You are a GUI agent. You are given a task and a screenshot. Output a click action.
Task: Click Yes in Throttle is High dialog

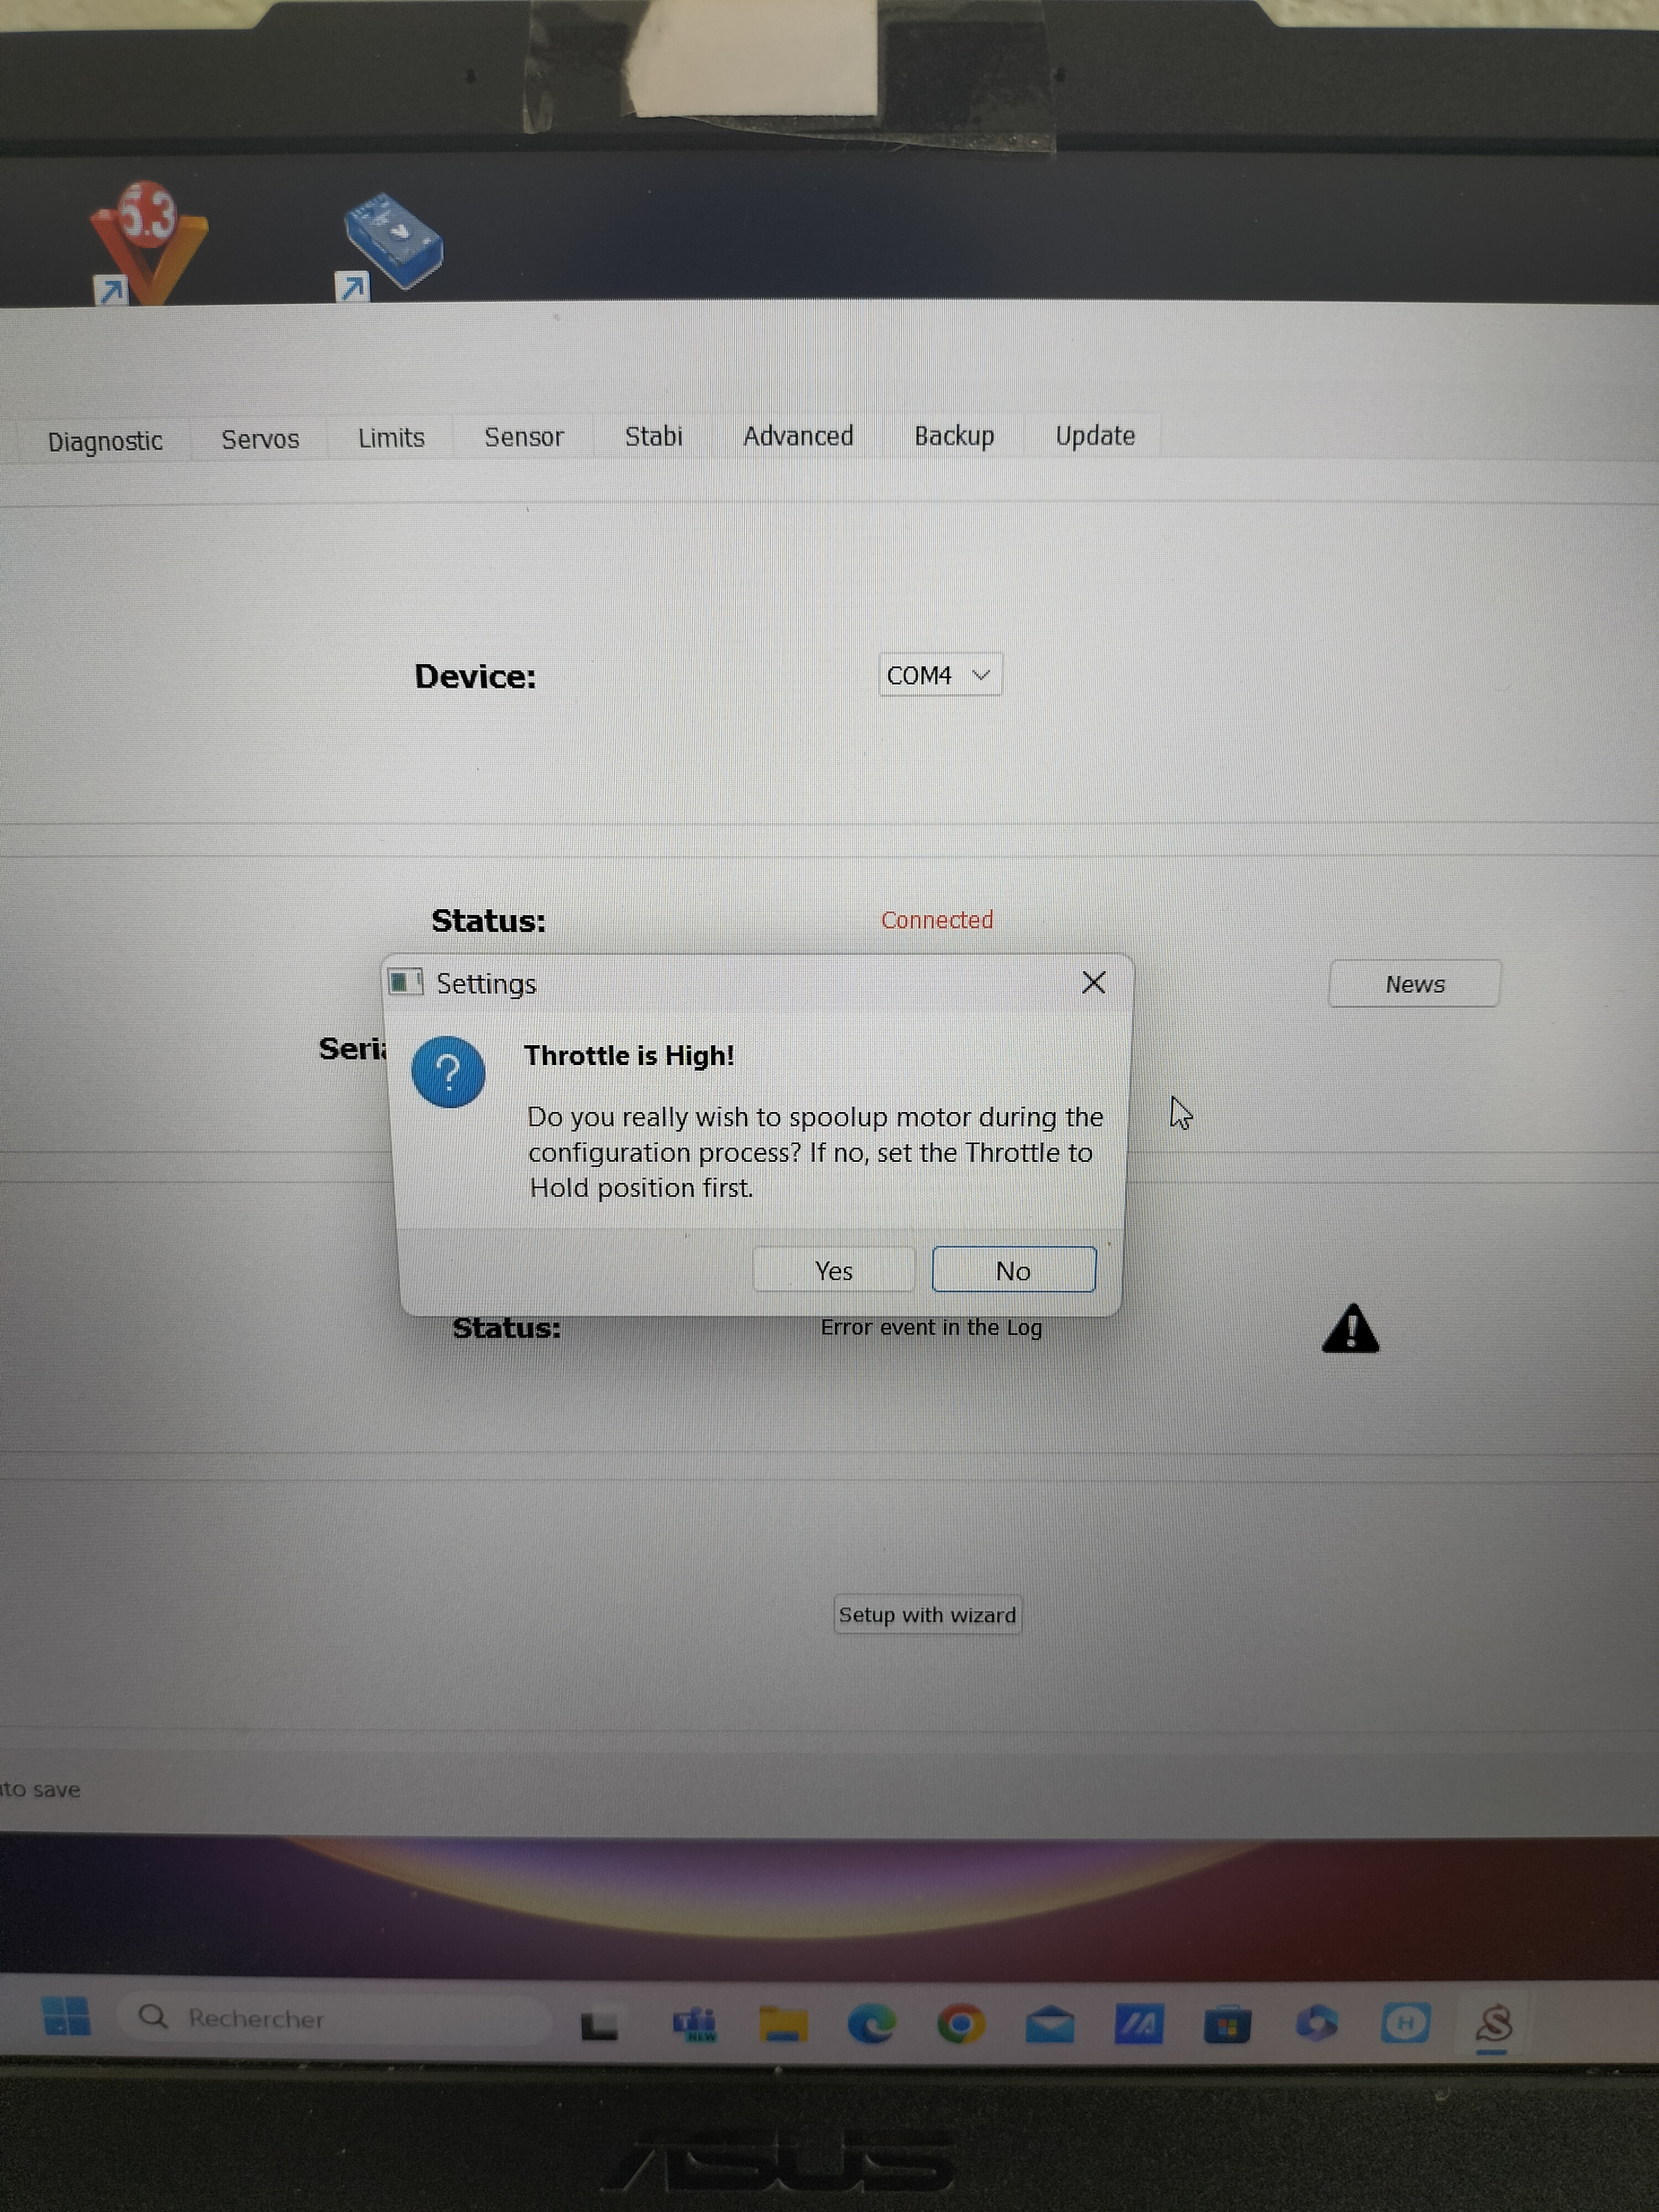coord(833,1270)
